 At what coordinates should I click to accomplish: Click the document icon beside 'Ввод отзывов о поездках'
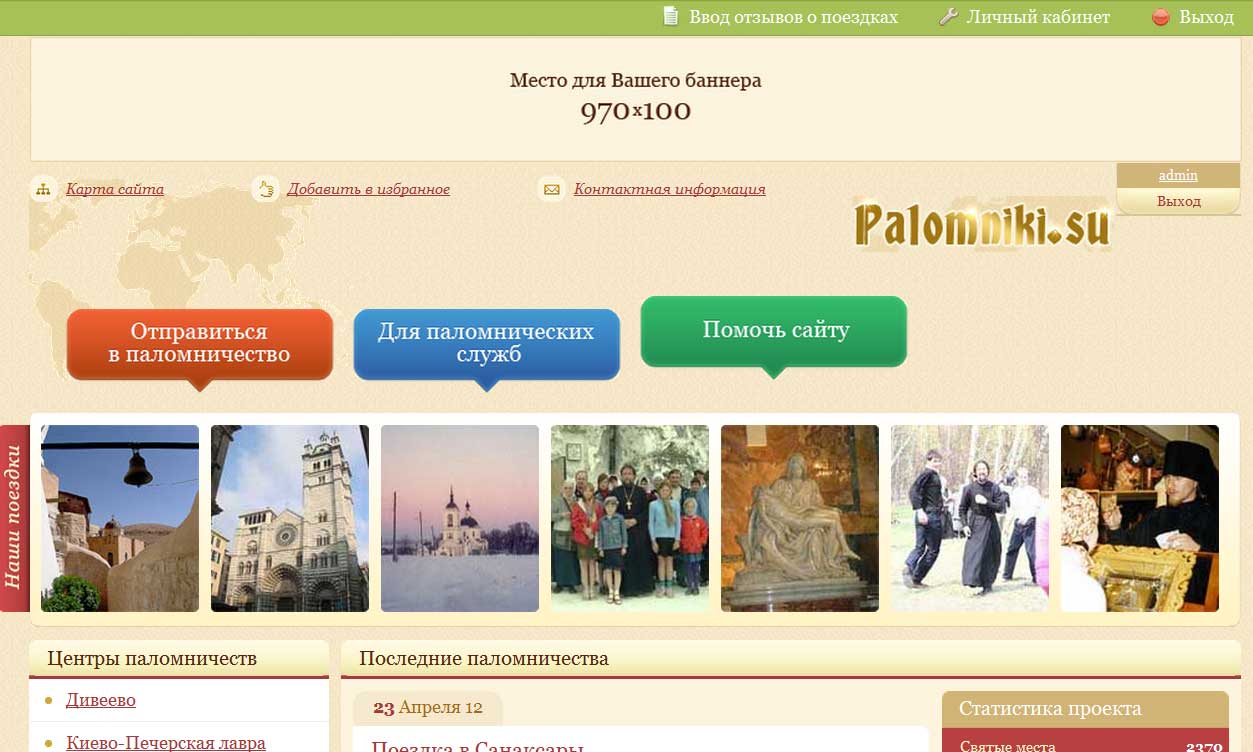click(x=671, y=17)
